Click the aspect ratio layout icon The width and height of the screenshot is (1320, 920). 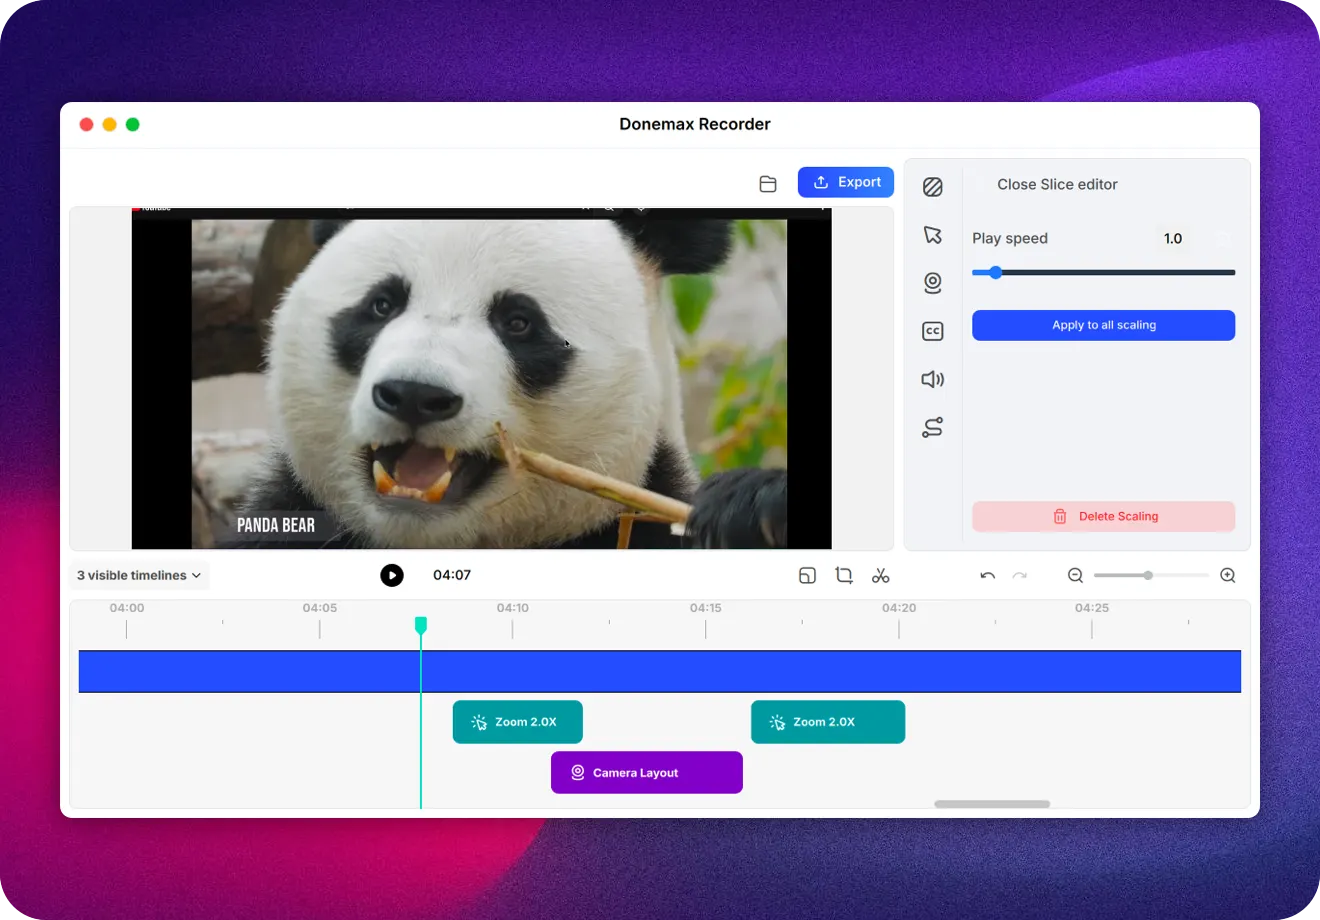pos(808,575)
